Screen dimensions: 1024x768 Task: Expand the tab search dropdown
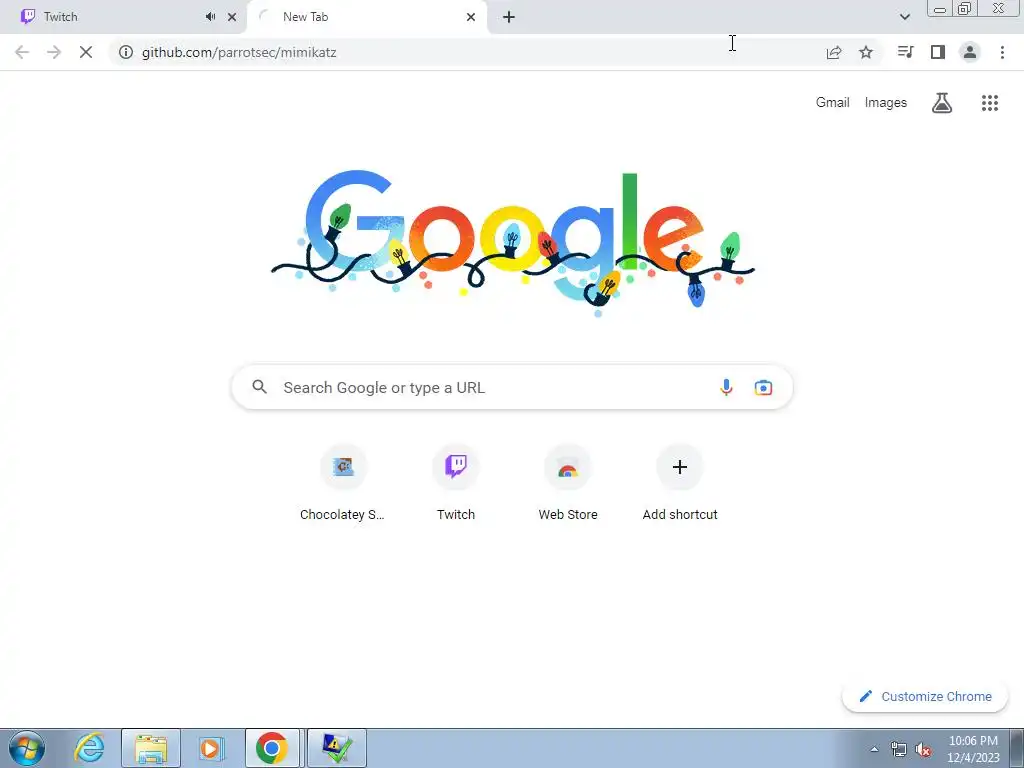click(x=904, y=17)
